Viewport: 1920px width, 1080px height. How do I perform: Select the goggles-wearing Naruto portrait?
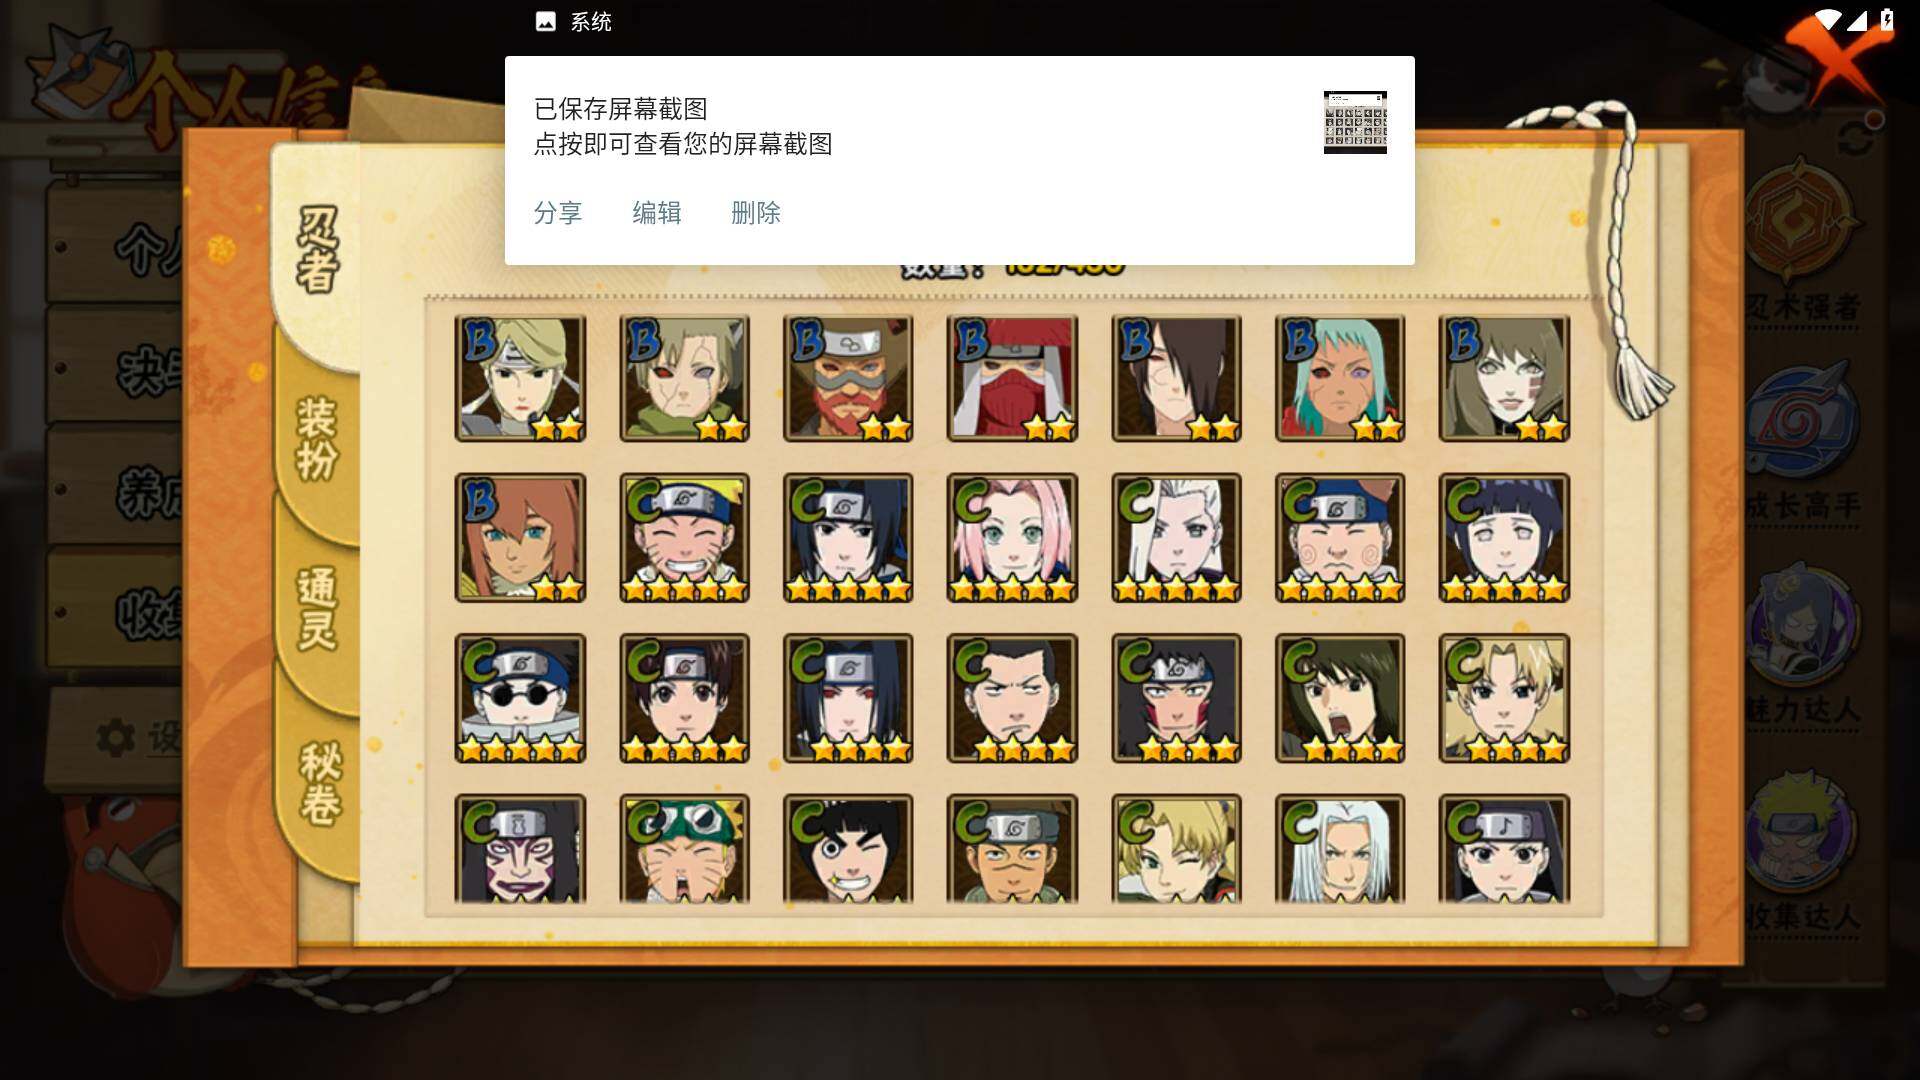click(x=684, y=849)
